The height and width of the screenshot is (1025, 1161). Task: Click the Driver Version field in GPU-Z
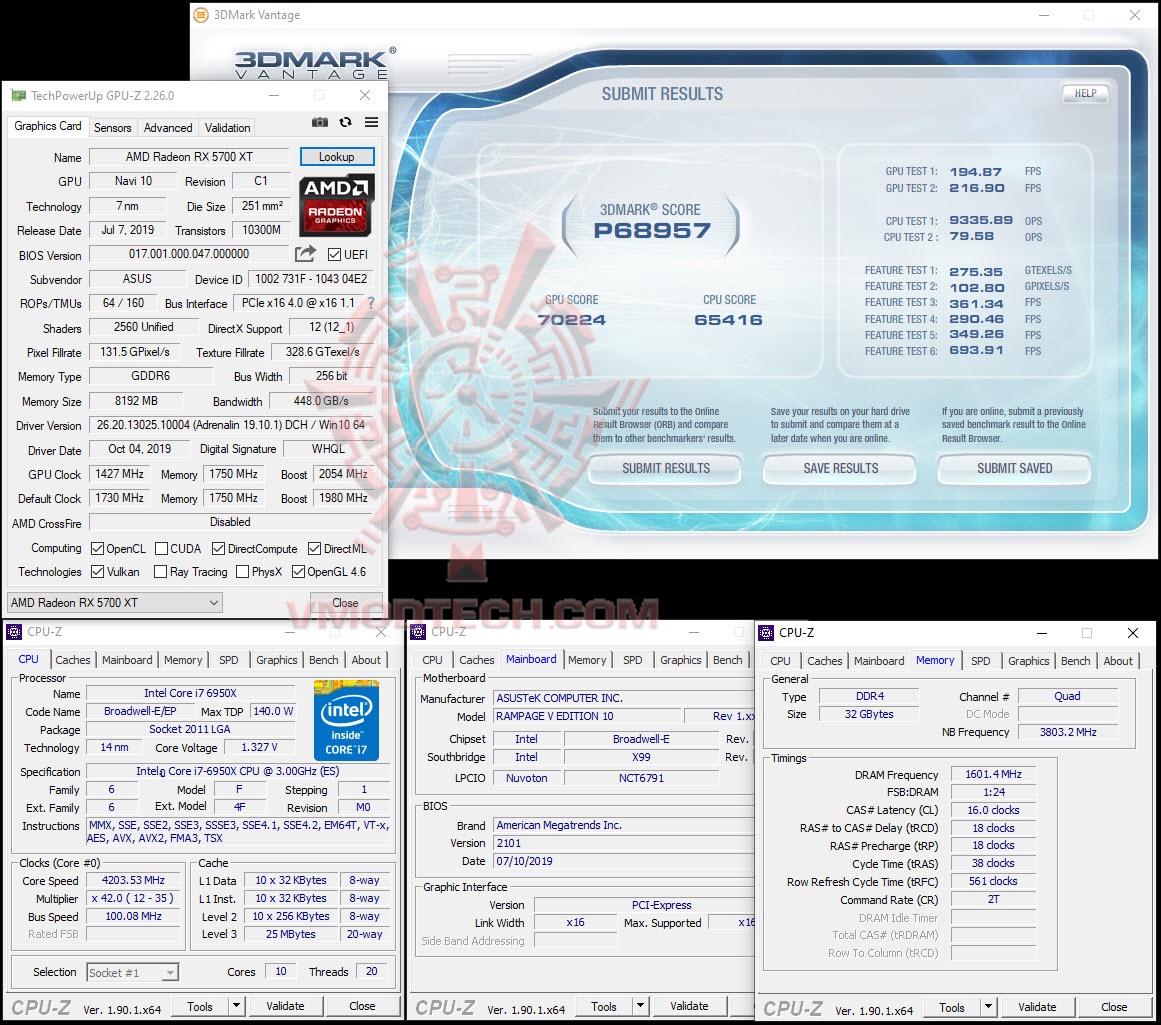tap(231, 425)
